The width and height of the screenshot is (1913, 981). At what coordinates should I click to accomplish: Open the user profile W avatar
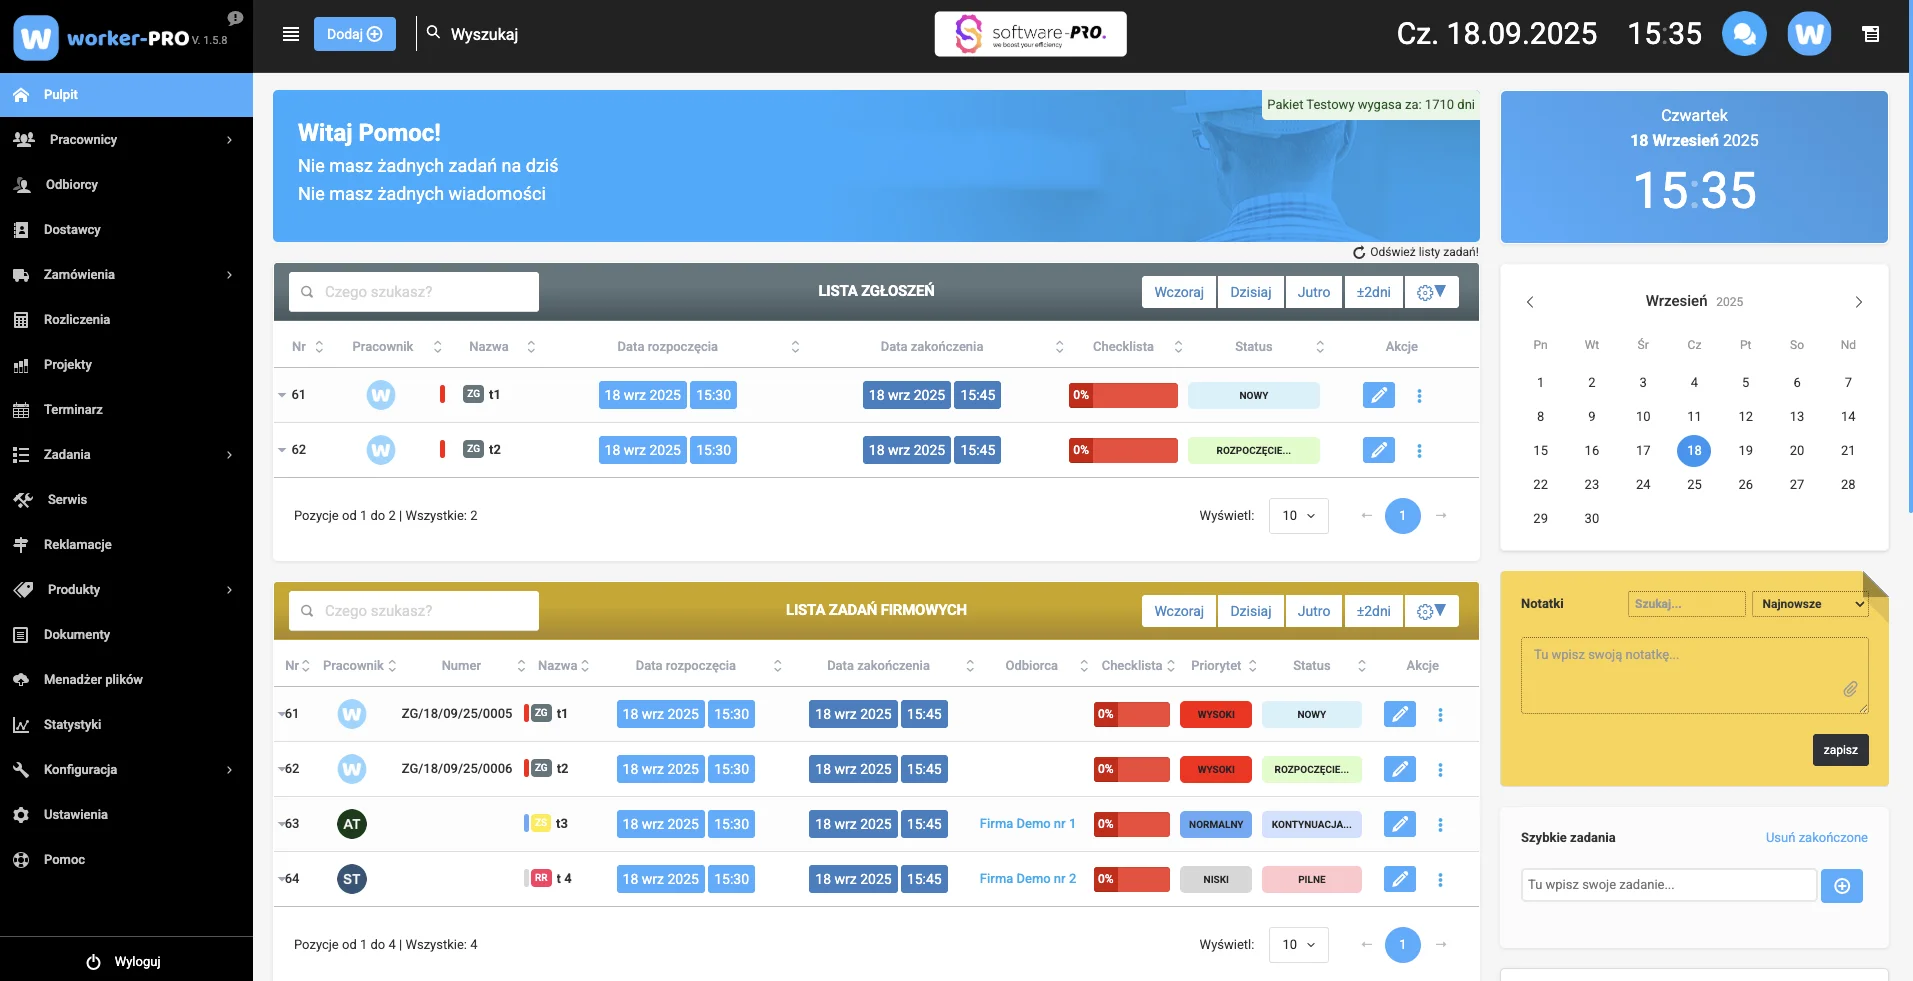pyautogui.click(x=1809, y=34)
